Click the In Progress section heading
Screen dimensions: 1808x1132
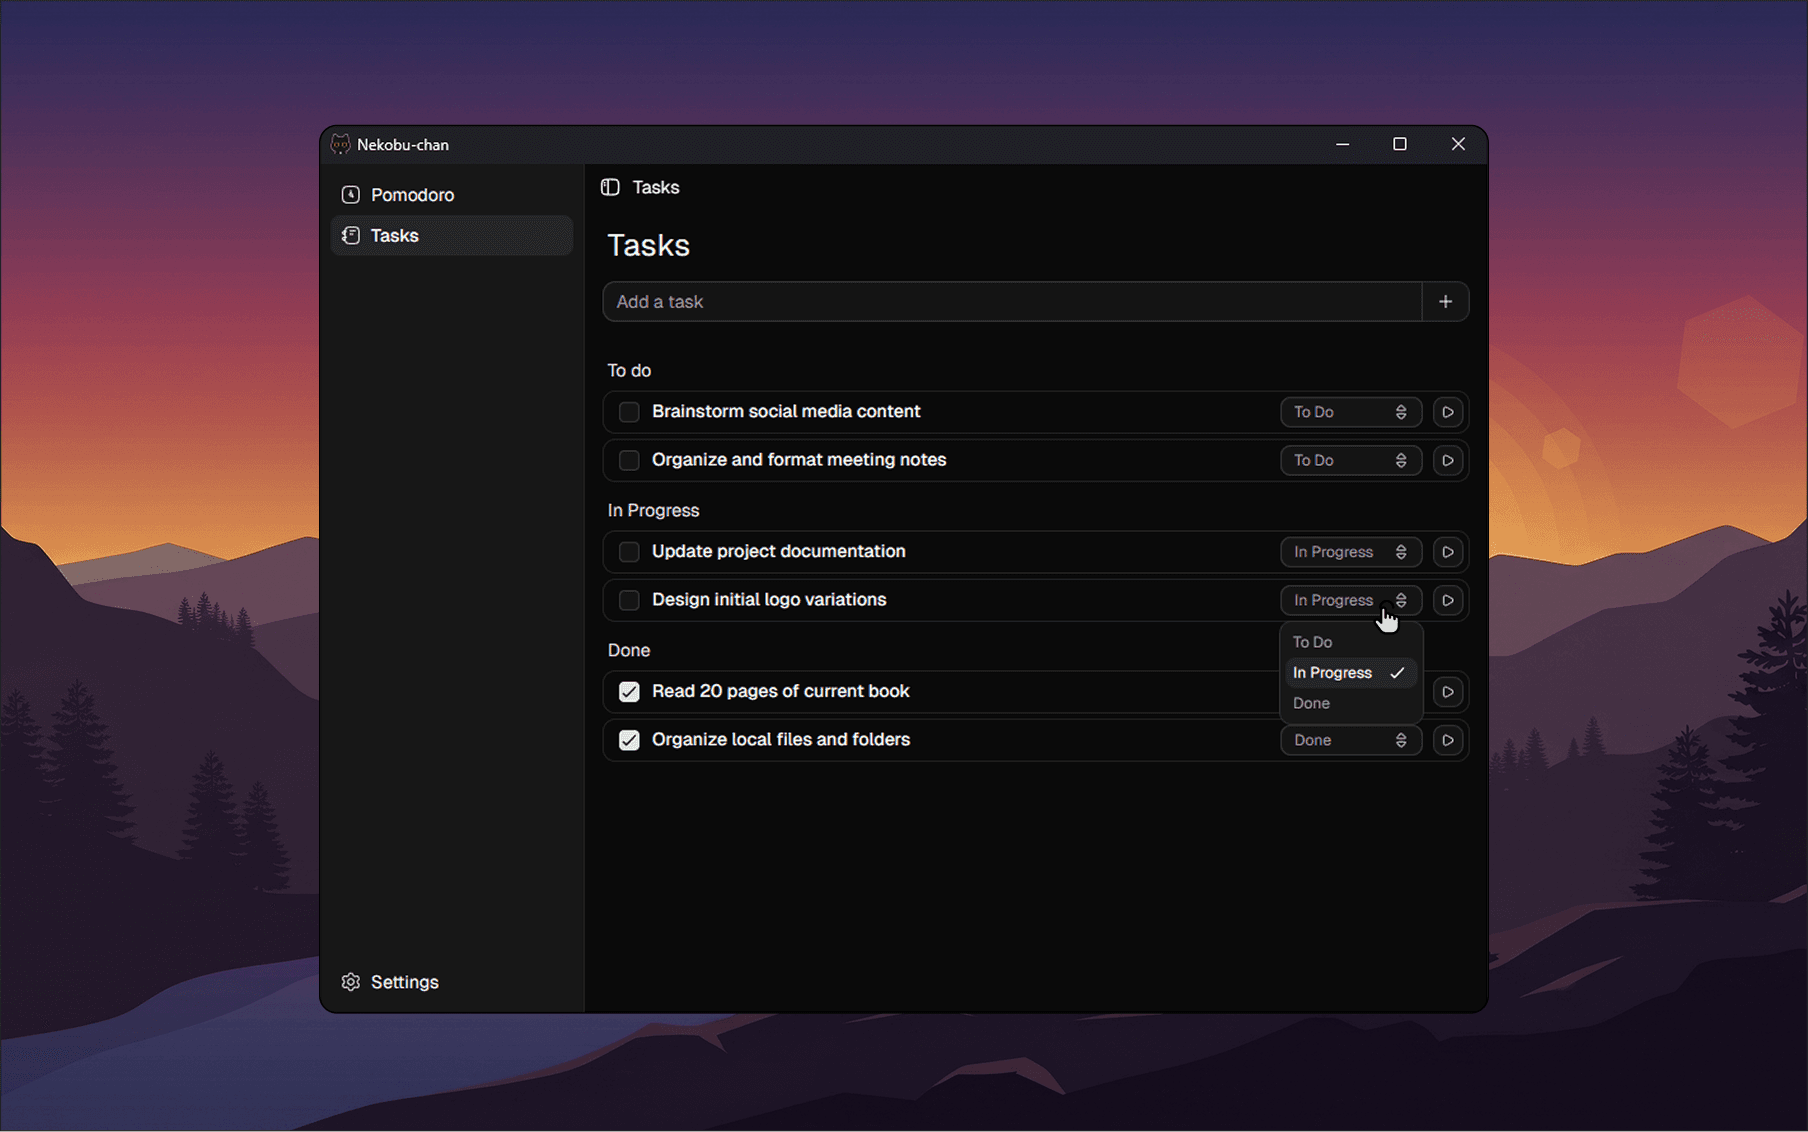tap(654, 511)
